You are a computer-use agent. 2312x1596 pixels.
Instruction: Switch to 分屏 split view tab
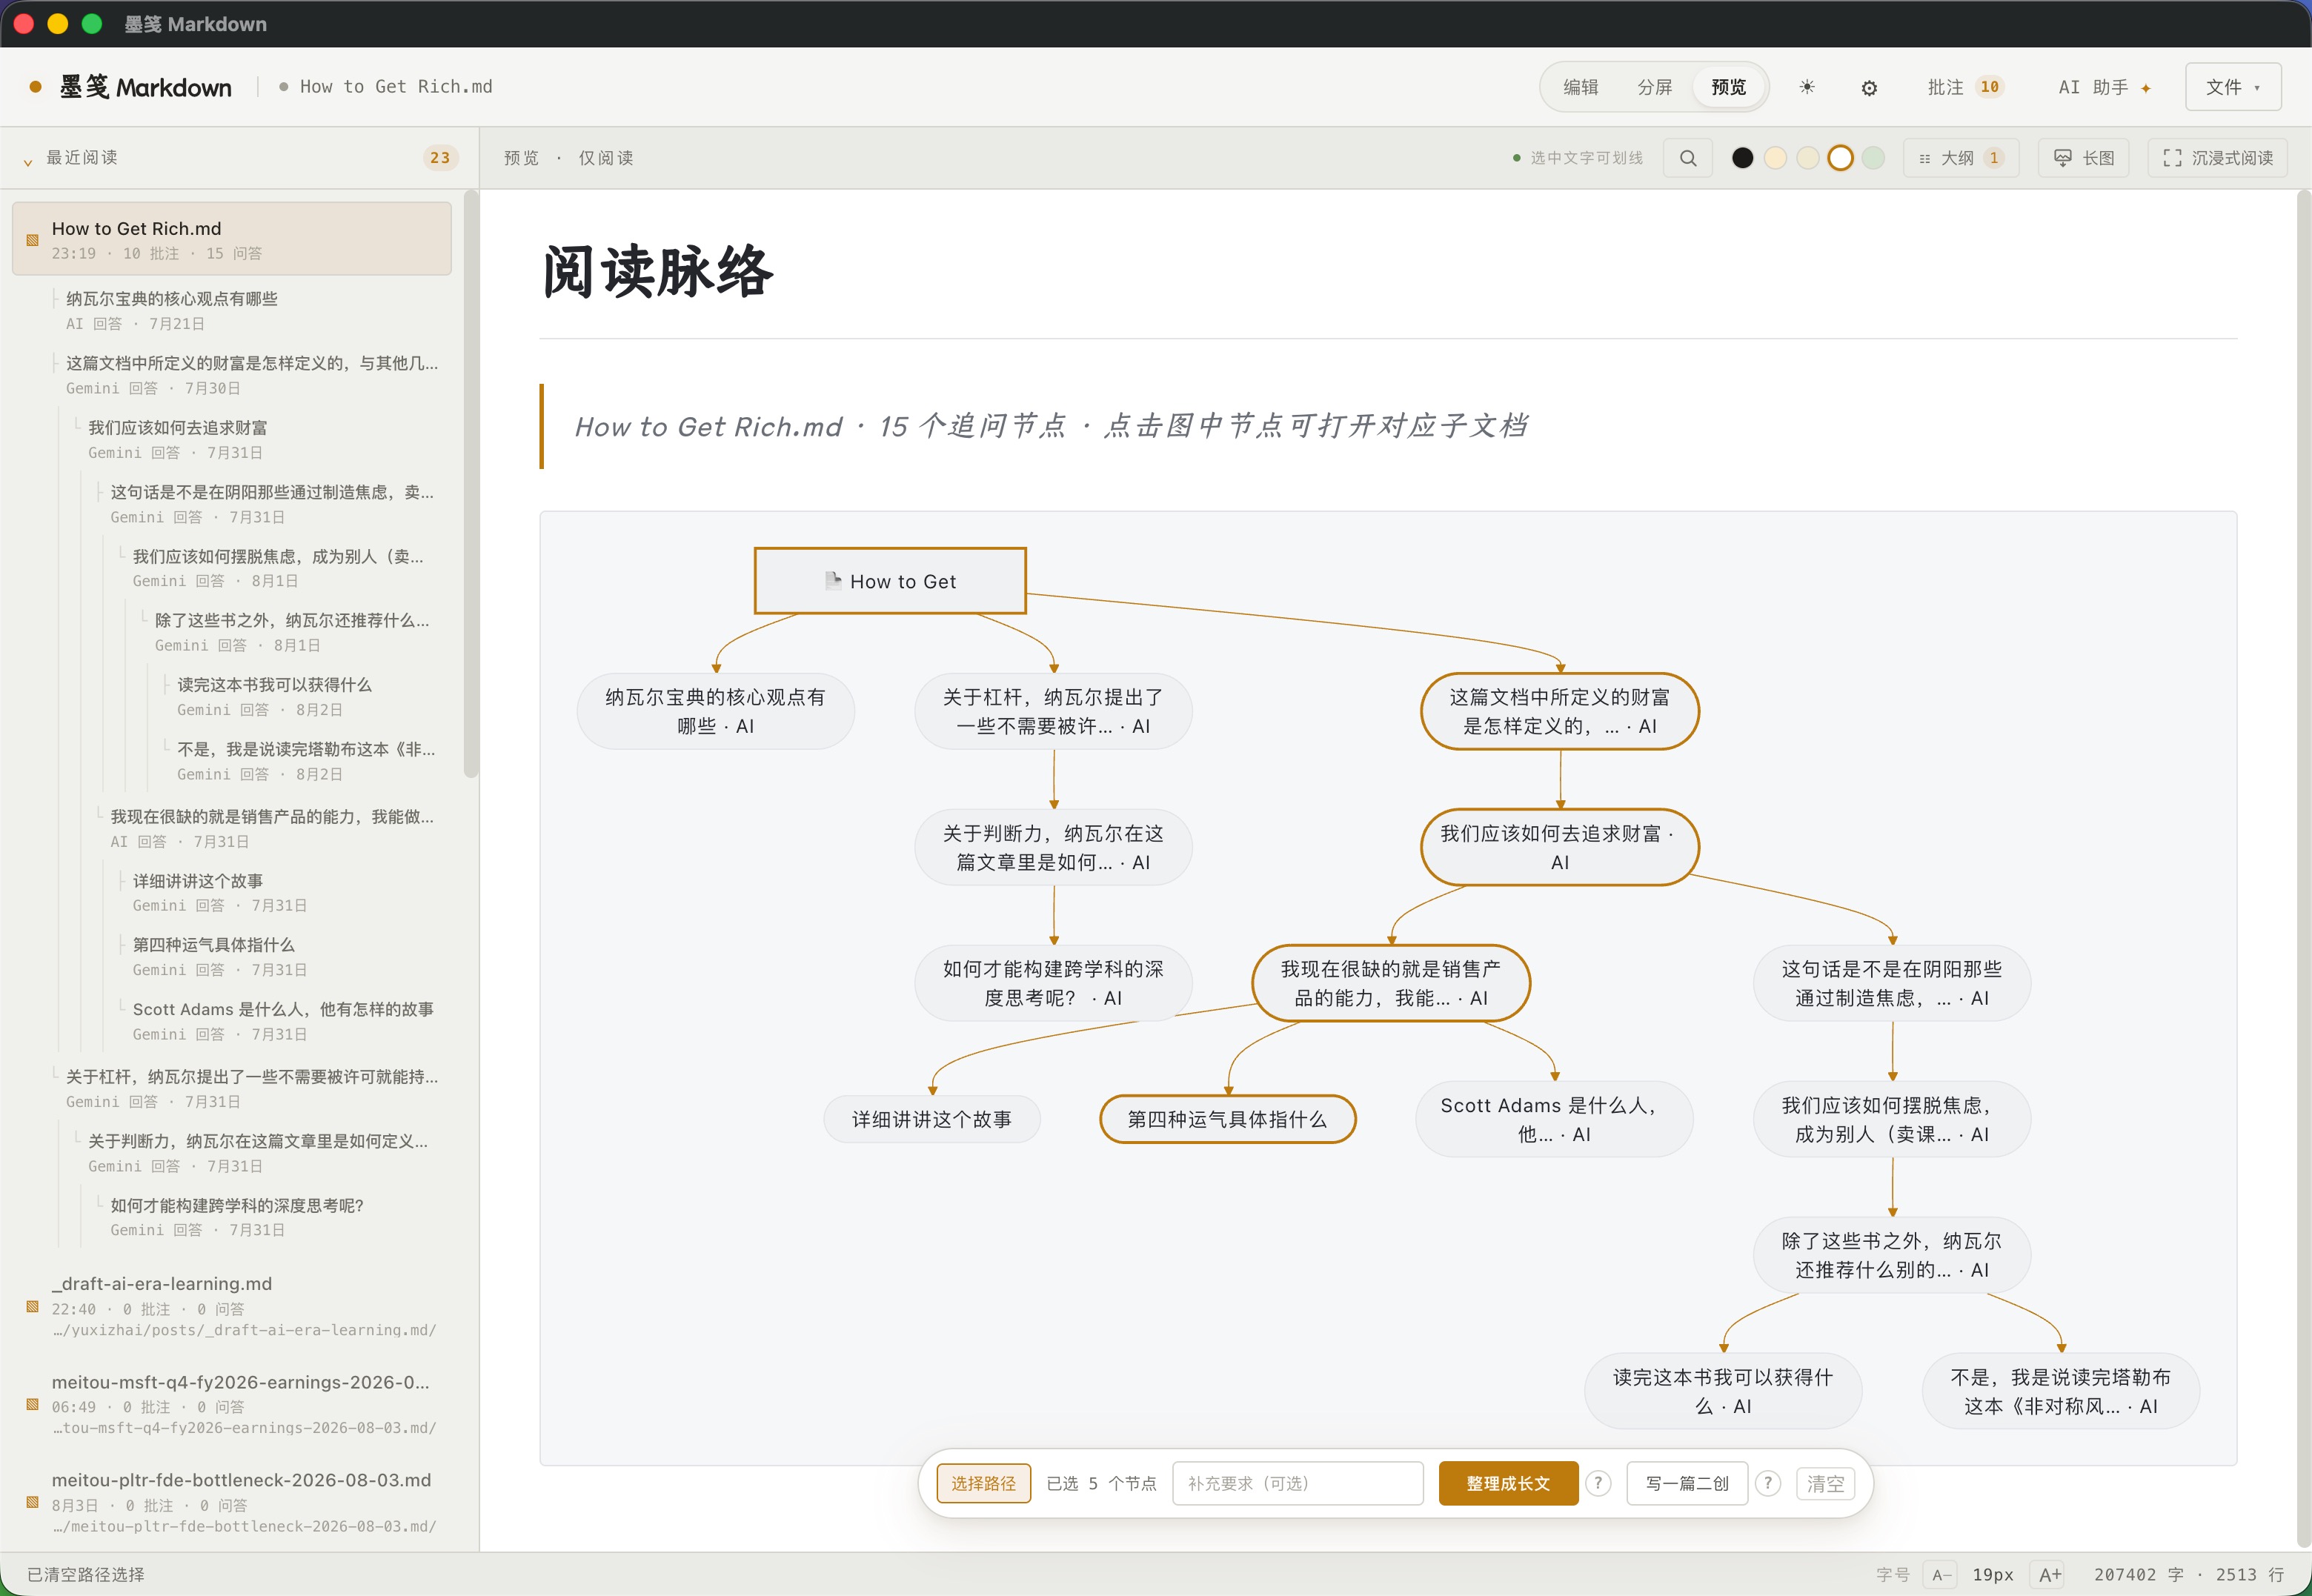[x=1654, y=87]
